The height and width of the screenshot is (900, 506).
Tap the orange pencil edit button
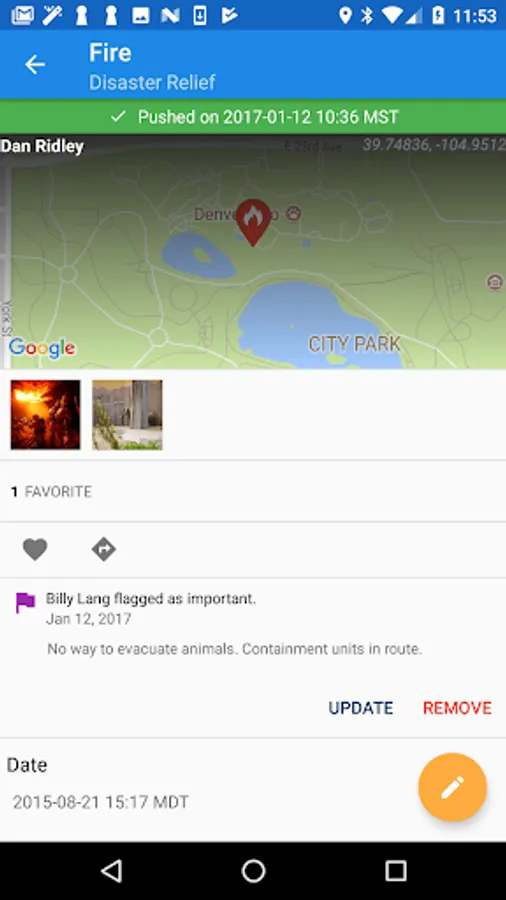(x=452, y=787)
